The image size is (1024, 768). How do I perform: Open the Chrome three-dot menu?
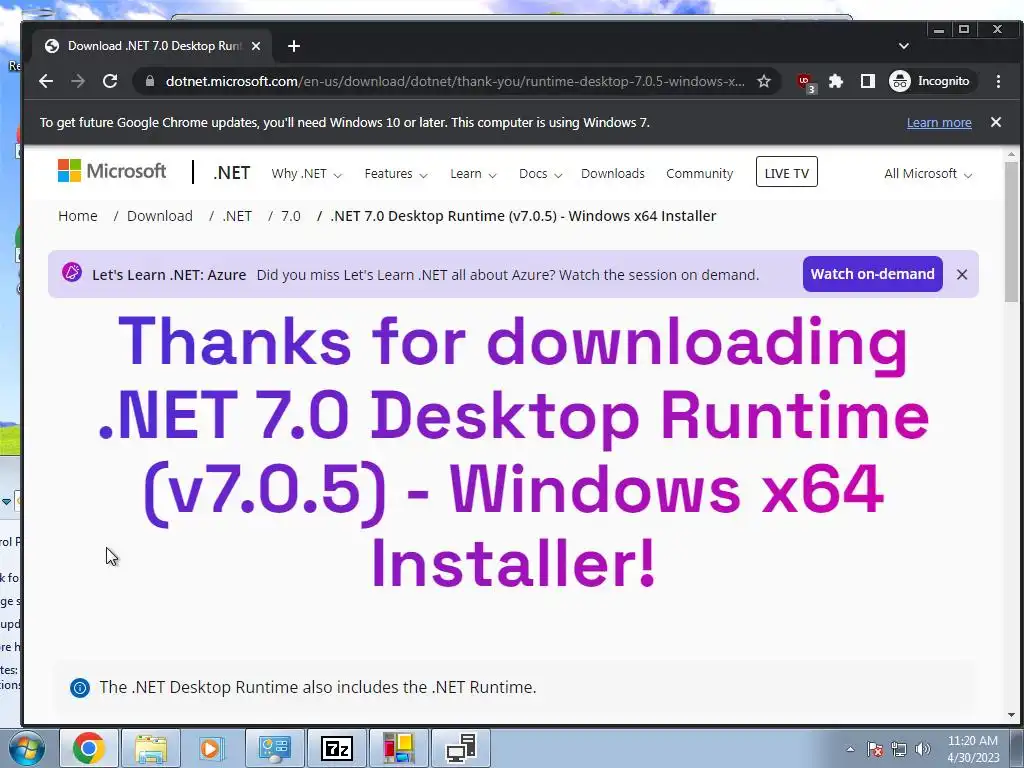coord(998,81)
